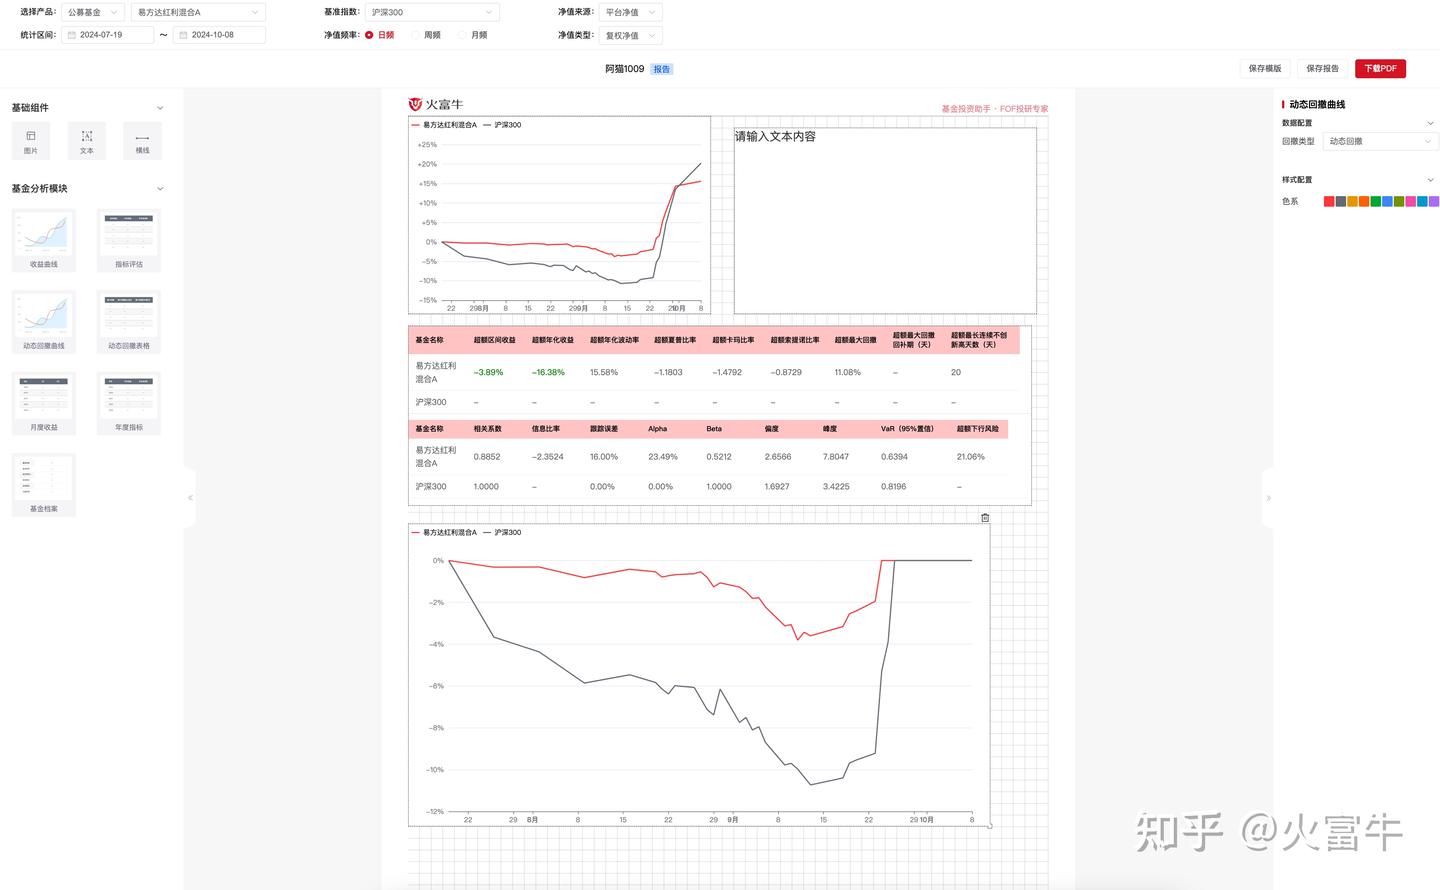Pick the purple color scheme swatch
The height and width of the screenshot is (890, 1440).
coord(1434,201)
